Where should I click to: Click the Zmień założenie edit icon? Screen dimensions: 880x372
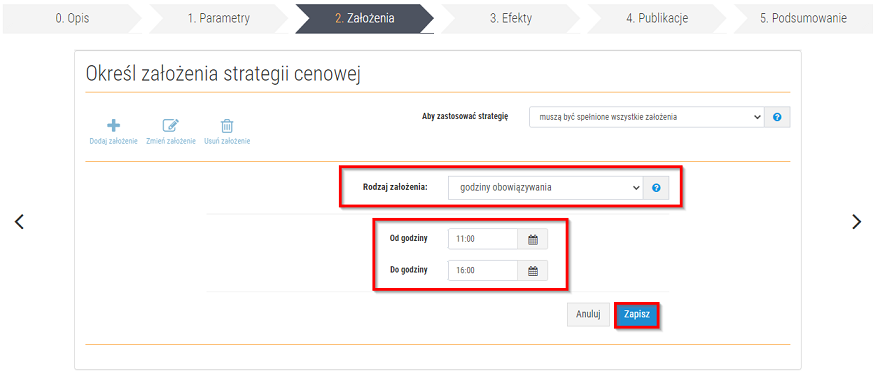coord(171,126)
